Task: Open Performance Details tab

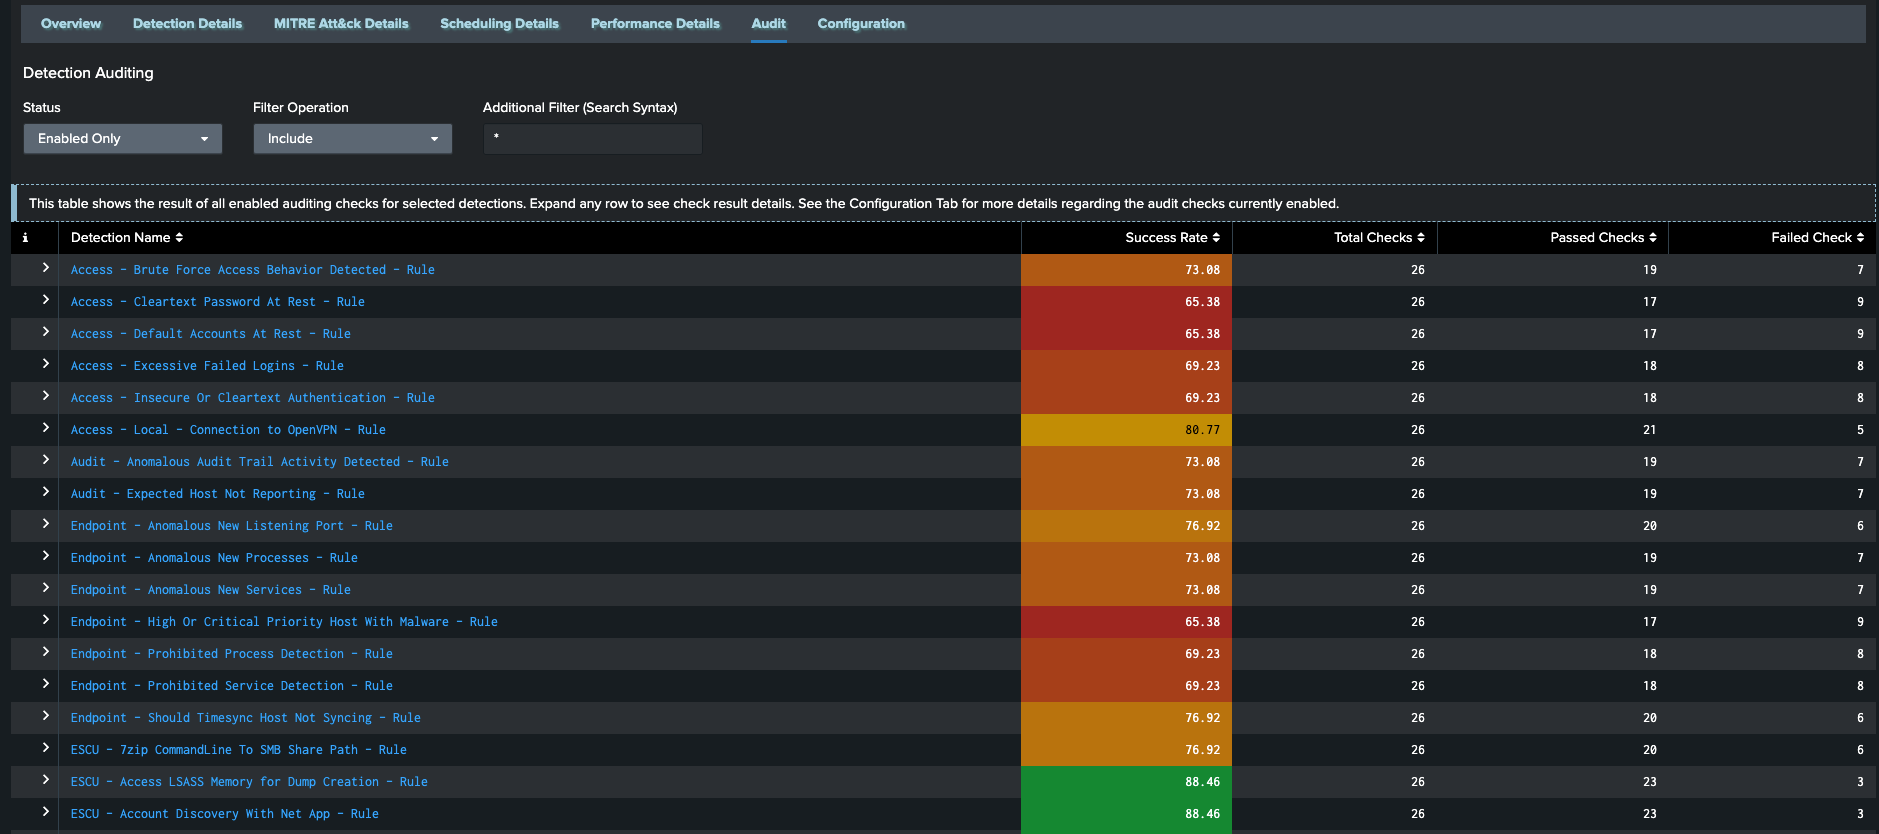Action: (x=655, y=23)
